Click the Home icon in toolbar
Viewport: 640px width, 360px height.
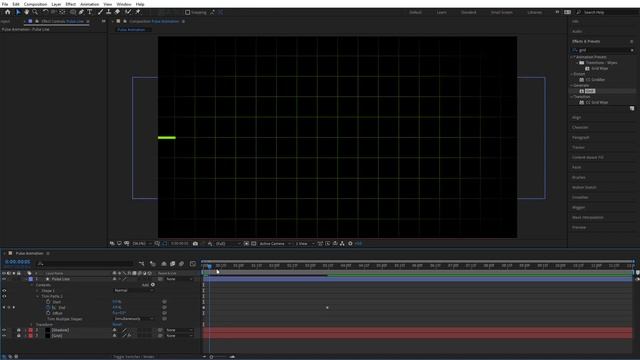tap(7, 12)
